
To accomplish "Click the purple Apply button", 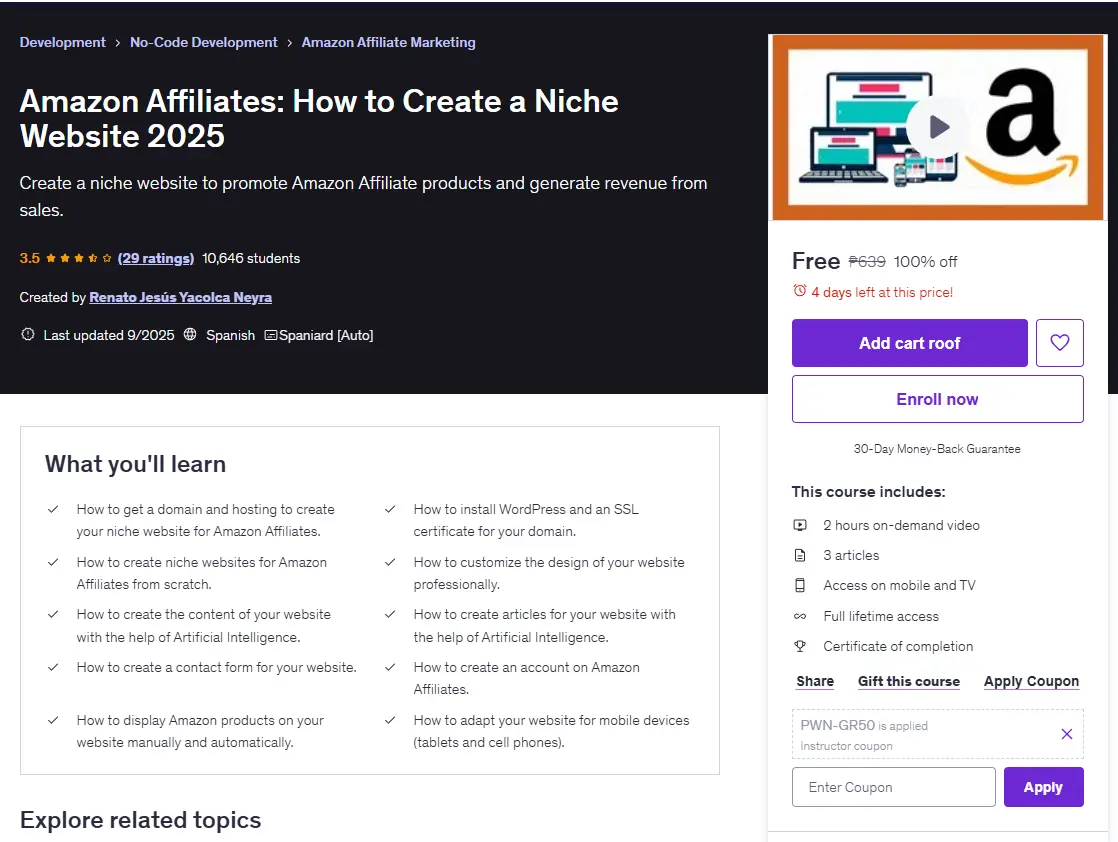I will [x=1043, y=787].
